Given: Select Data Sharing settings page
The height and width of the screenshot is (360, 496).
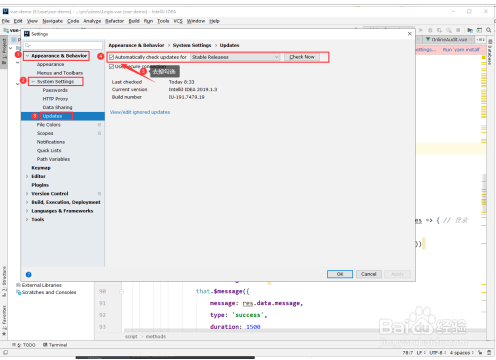Looking at the screenshot, I should pyautogui.click(x=57, y=107).
